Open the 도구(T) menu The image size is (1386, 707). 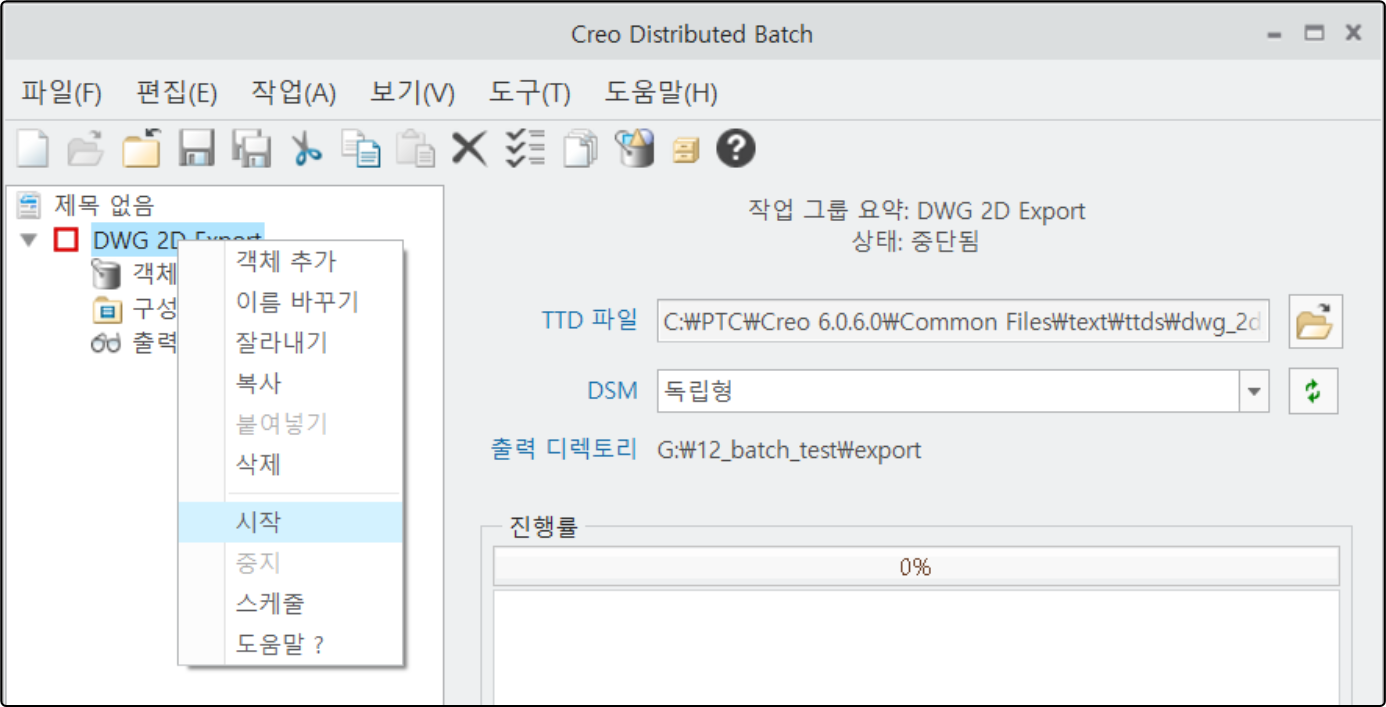[x=529, y=94]
